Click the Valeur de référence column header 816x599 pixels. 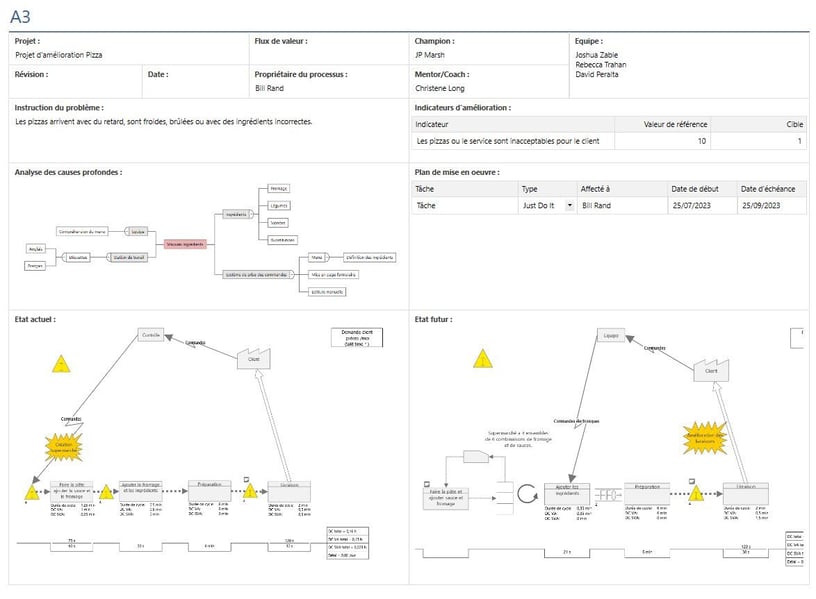point(675,124)
